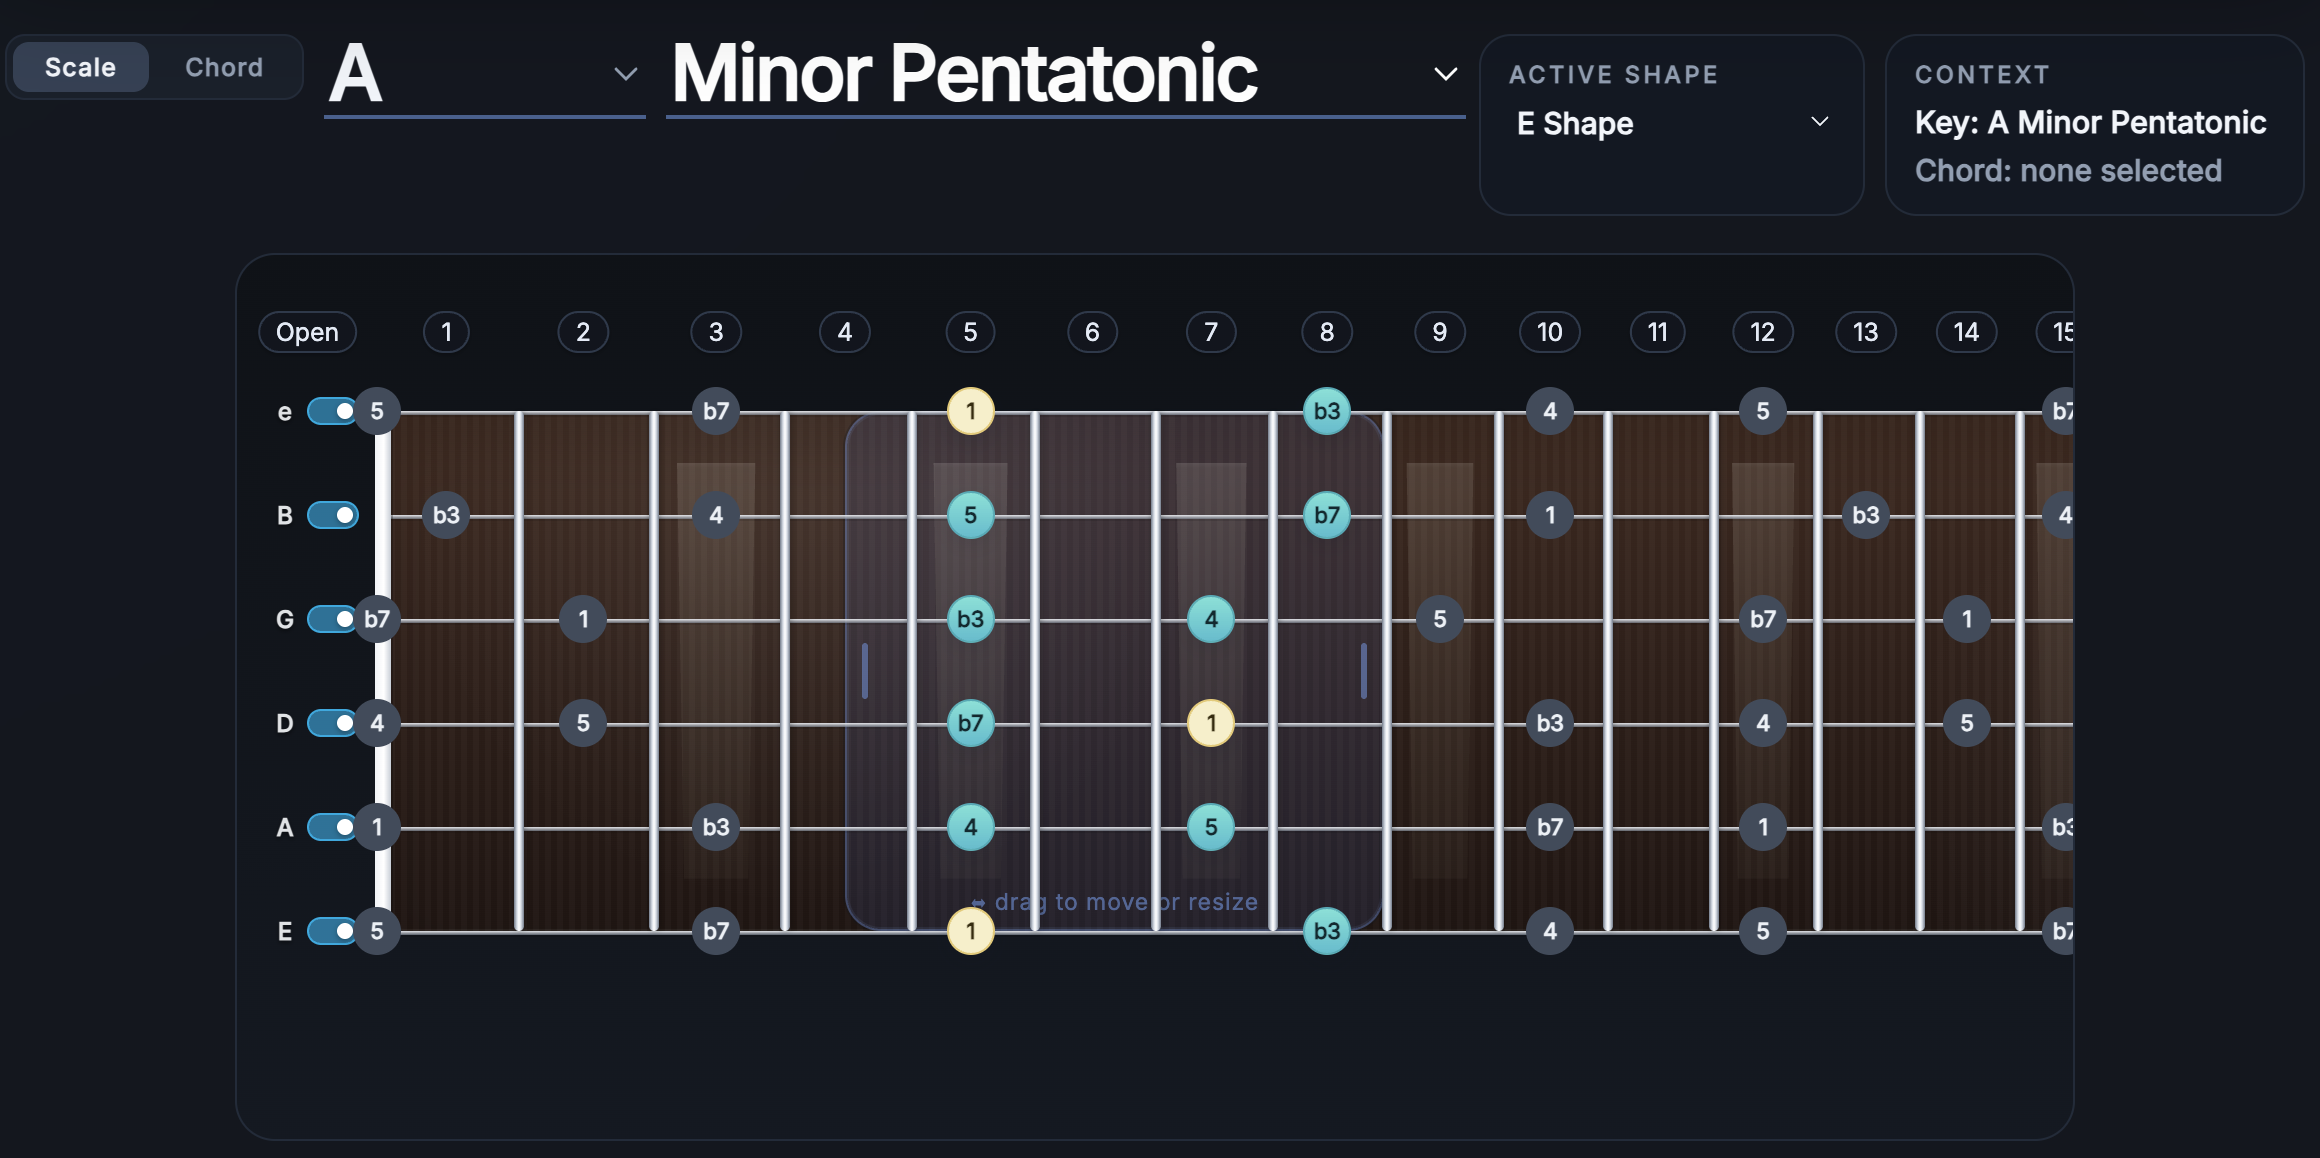This screenshot has width=2320, height=1158.
Task: Grab the right resize handle of shape box
Action: coord(1364,671)
